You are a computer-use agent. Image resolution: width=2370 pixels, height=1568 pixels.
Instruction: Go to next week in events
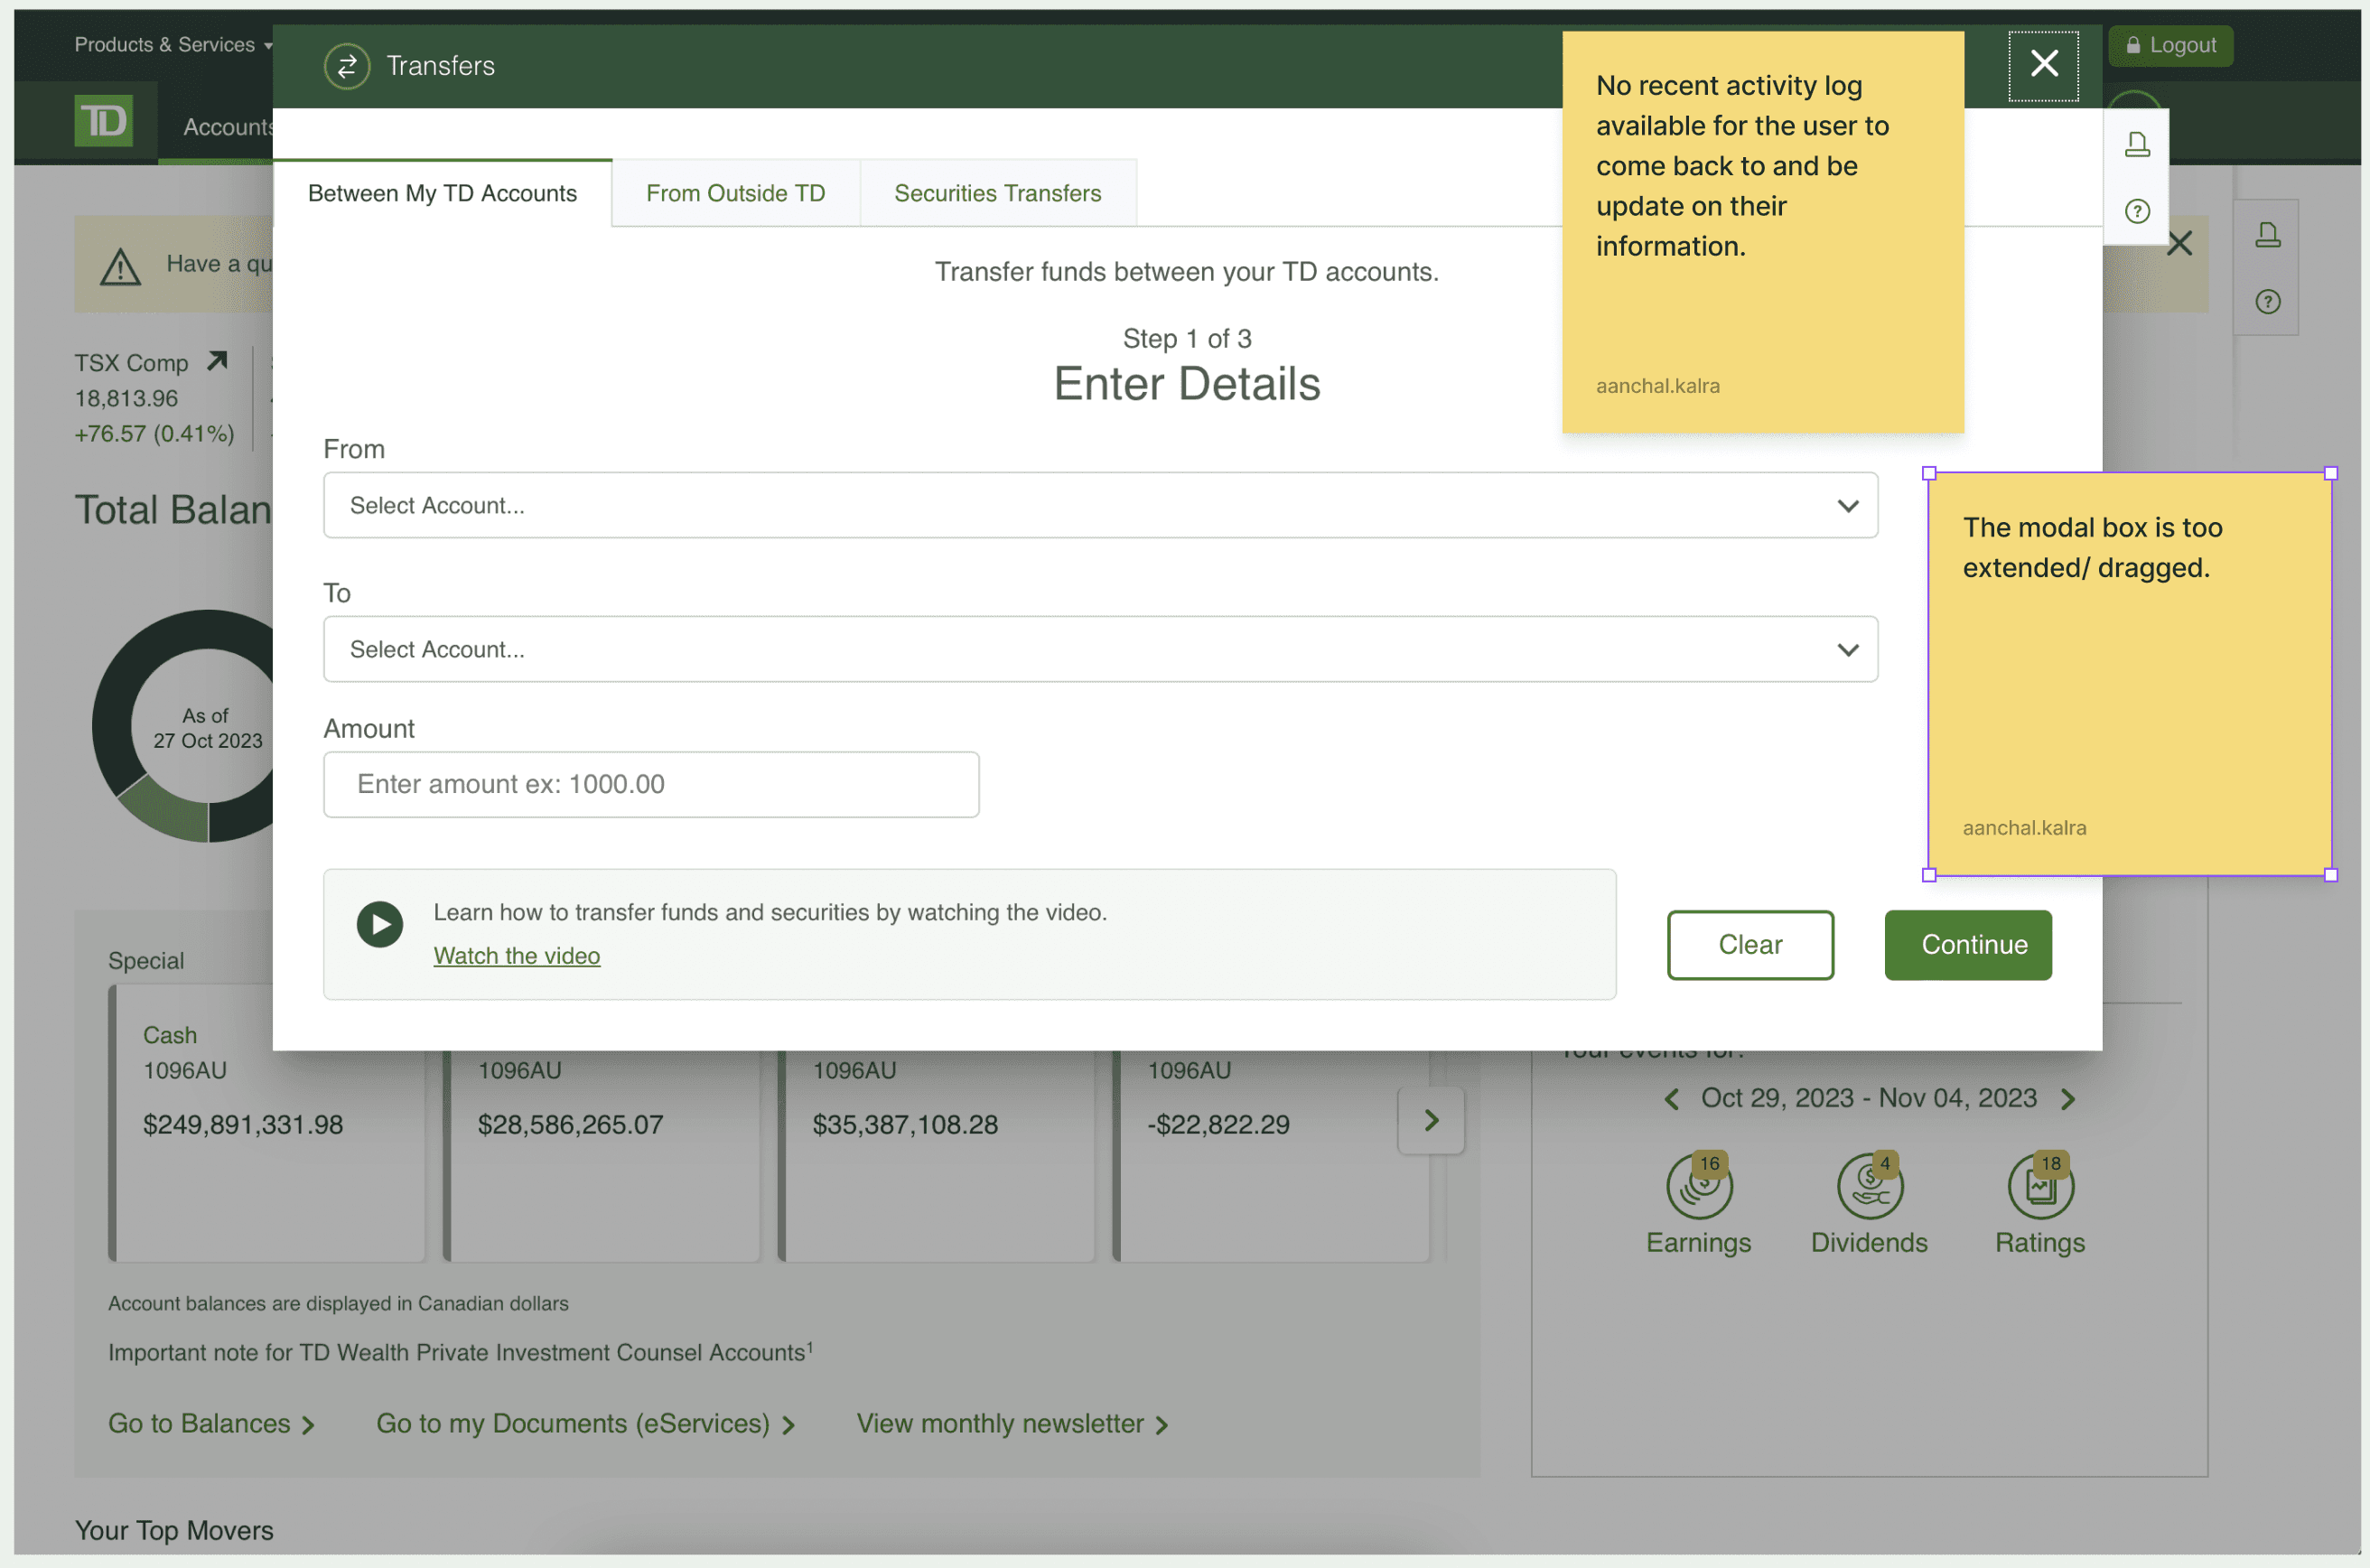[x=2069, y=1099]
